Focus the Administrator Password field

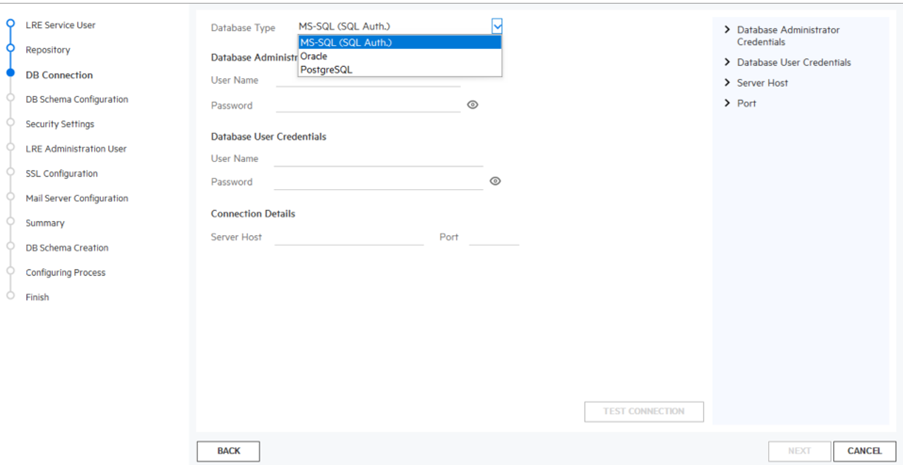click(x=368, y=105)
